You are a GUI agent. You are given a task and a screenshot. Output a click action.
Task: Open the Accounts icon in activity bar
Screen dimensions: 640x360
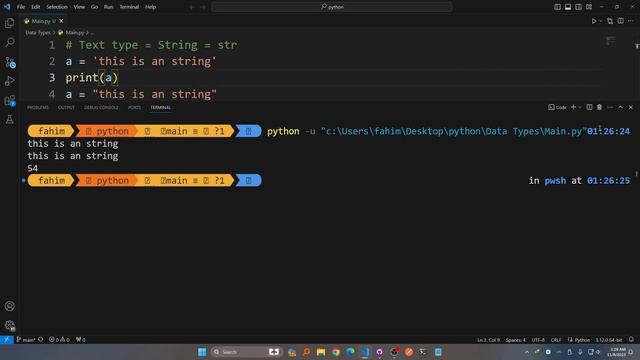coord(9,306)
